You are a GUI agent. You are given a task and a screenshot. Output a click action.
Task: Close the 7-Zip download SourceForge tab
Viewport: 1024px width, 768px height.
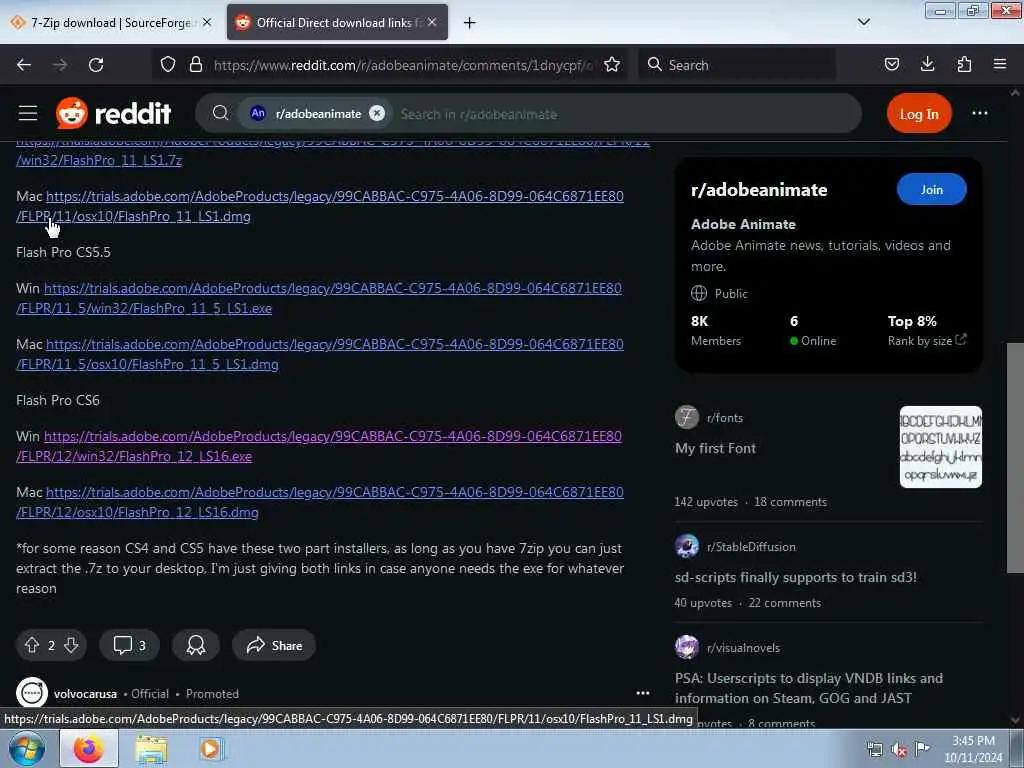point(207,22)
